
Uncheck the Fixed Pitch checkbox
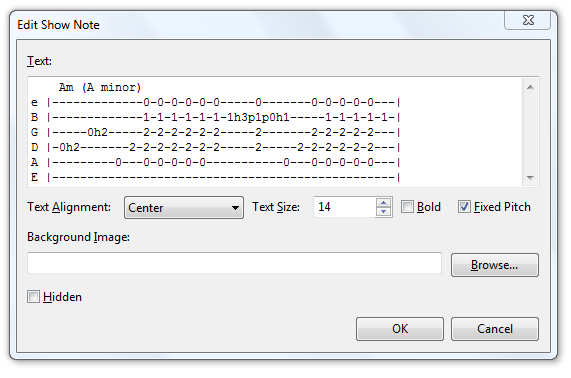(464, 207)
